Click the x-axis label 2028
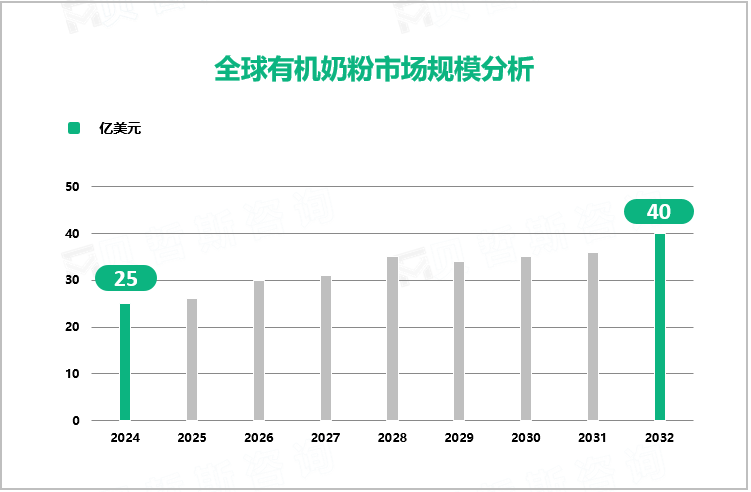The height and width of the screenshot is (492, 751). click(392, 438)
